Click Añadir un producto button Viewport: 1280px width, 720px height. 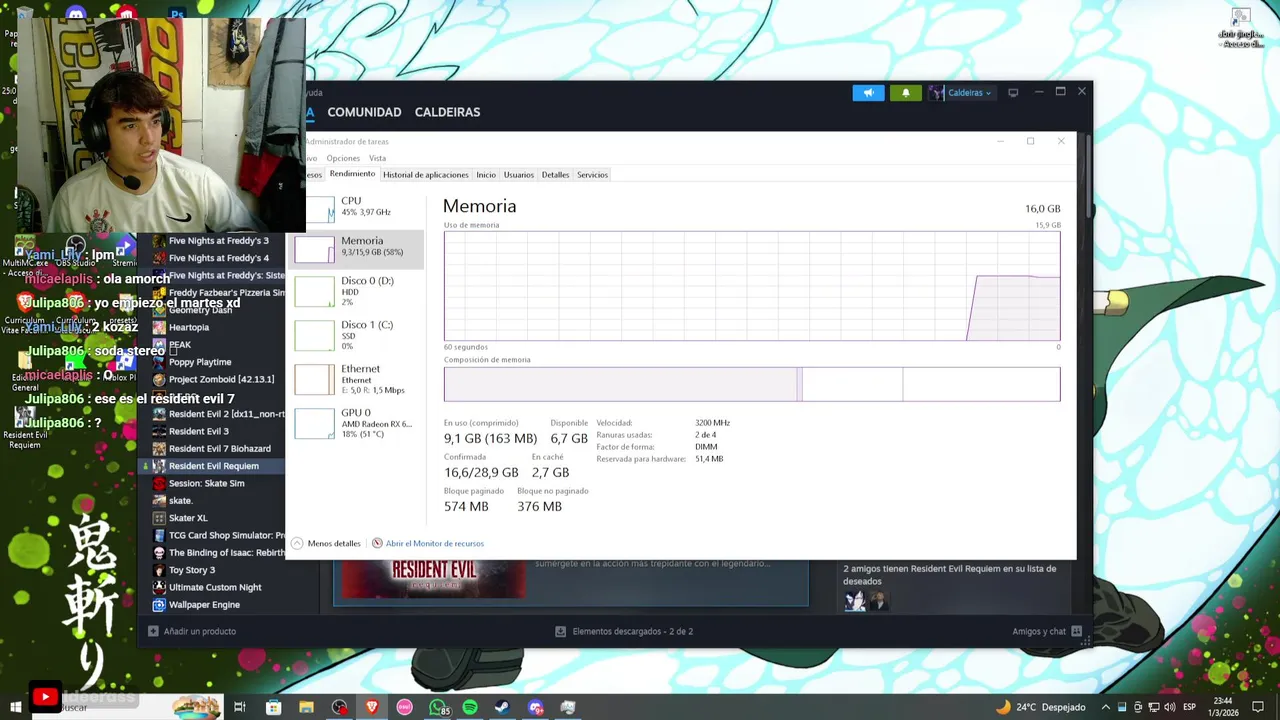pos(192,631)
